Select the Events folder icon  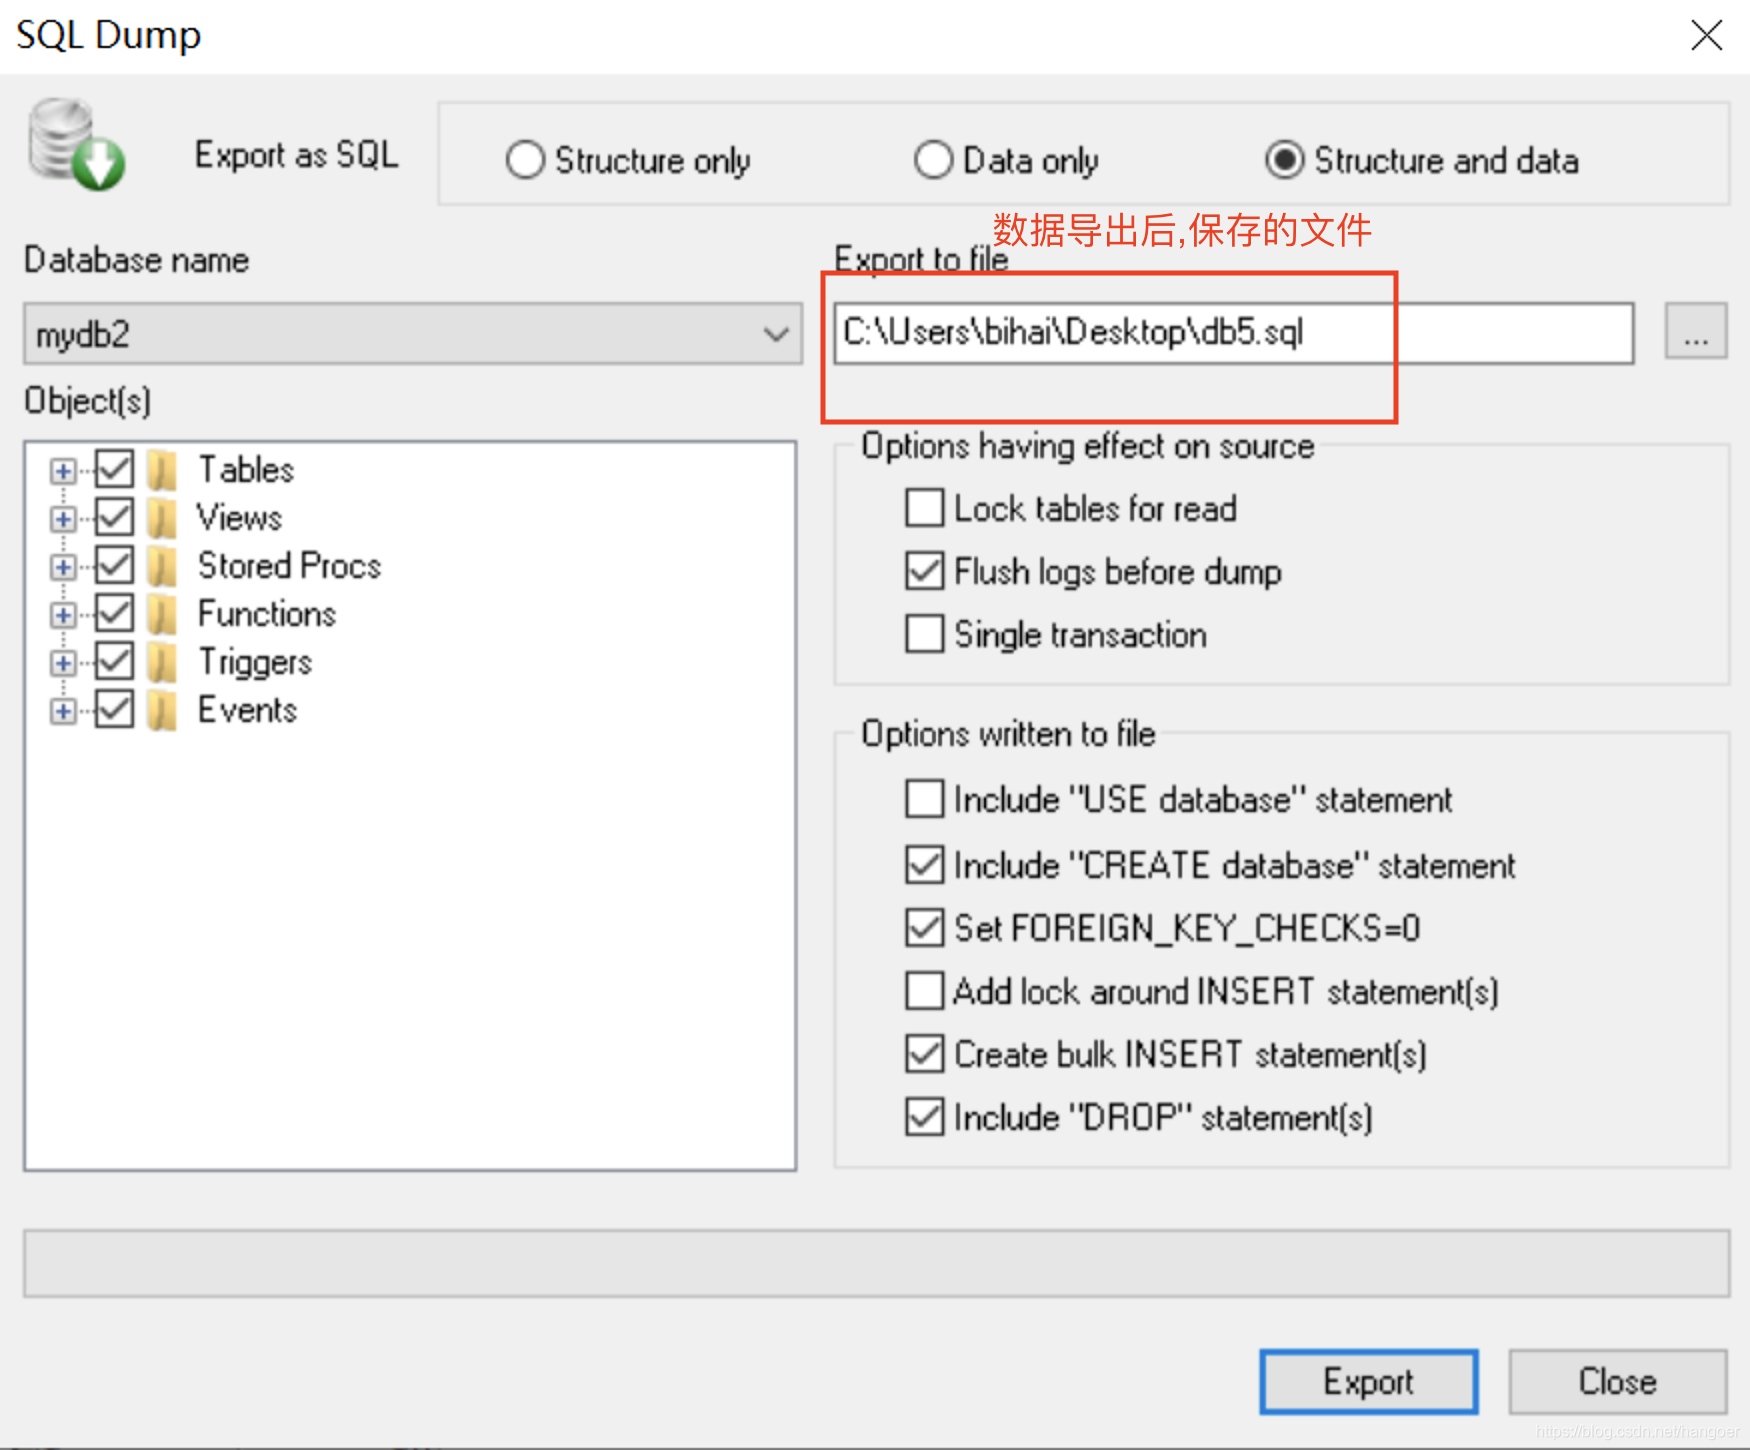tap(162, 710)
